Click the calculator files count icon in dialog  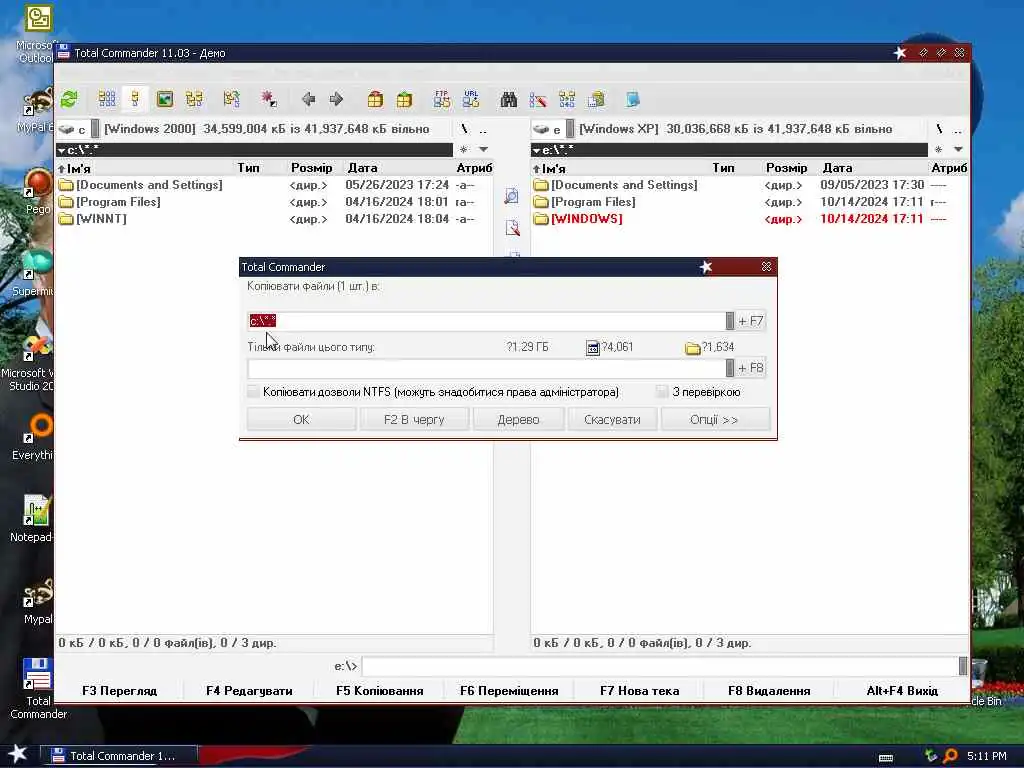tap(592, 348)
